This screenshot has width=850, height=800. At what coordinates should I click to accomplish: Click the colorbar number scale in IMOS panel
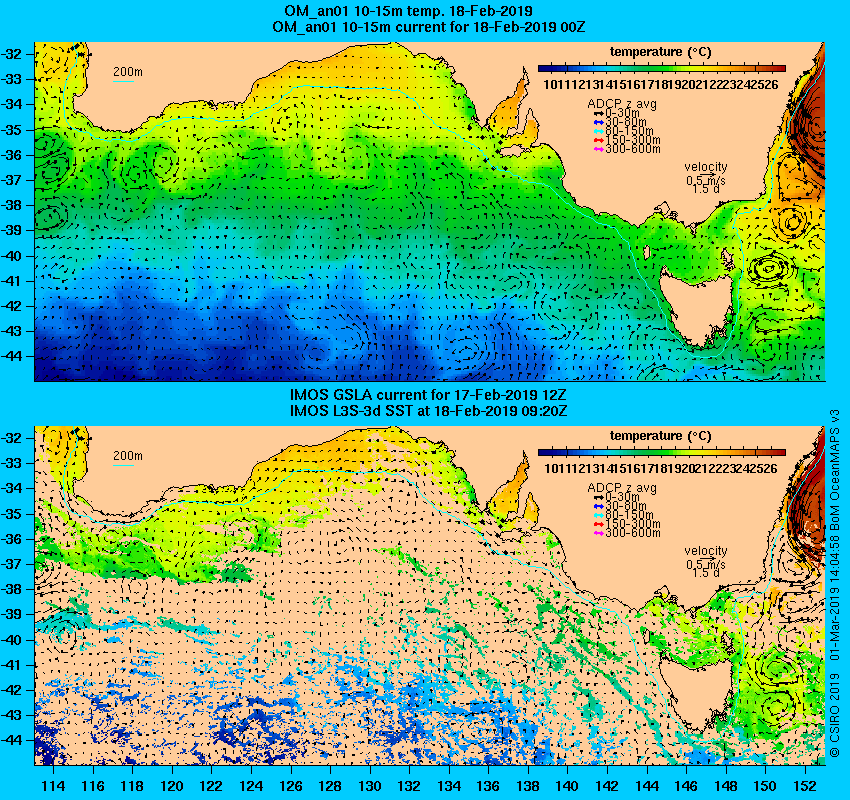(661, 469)
